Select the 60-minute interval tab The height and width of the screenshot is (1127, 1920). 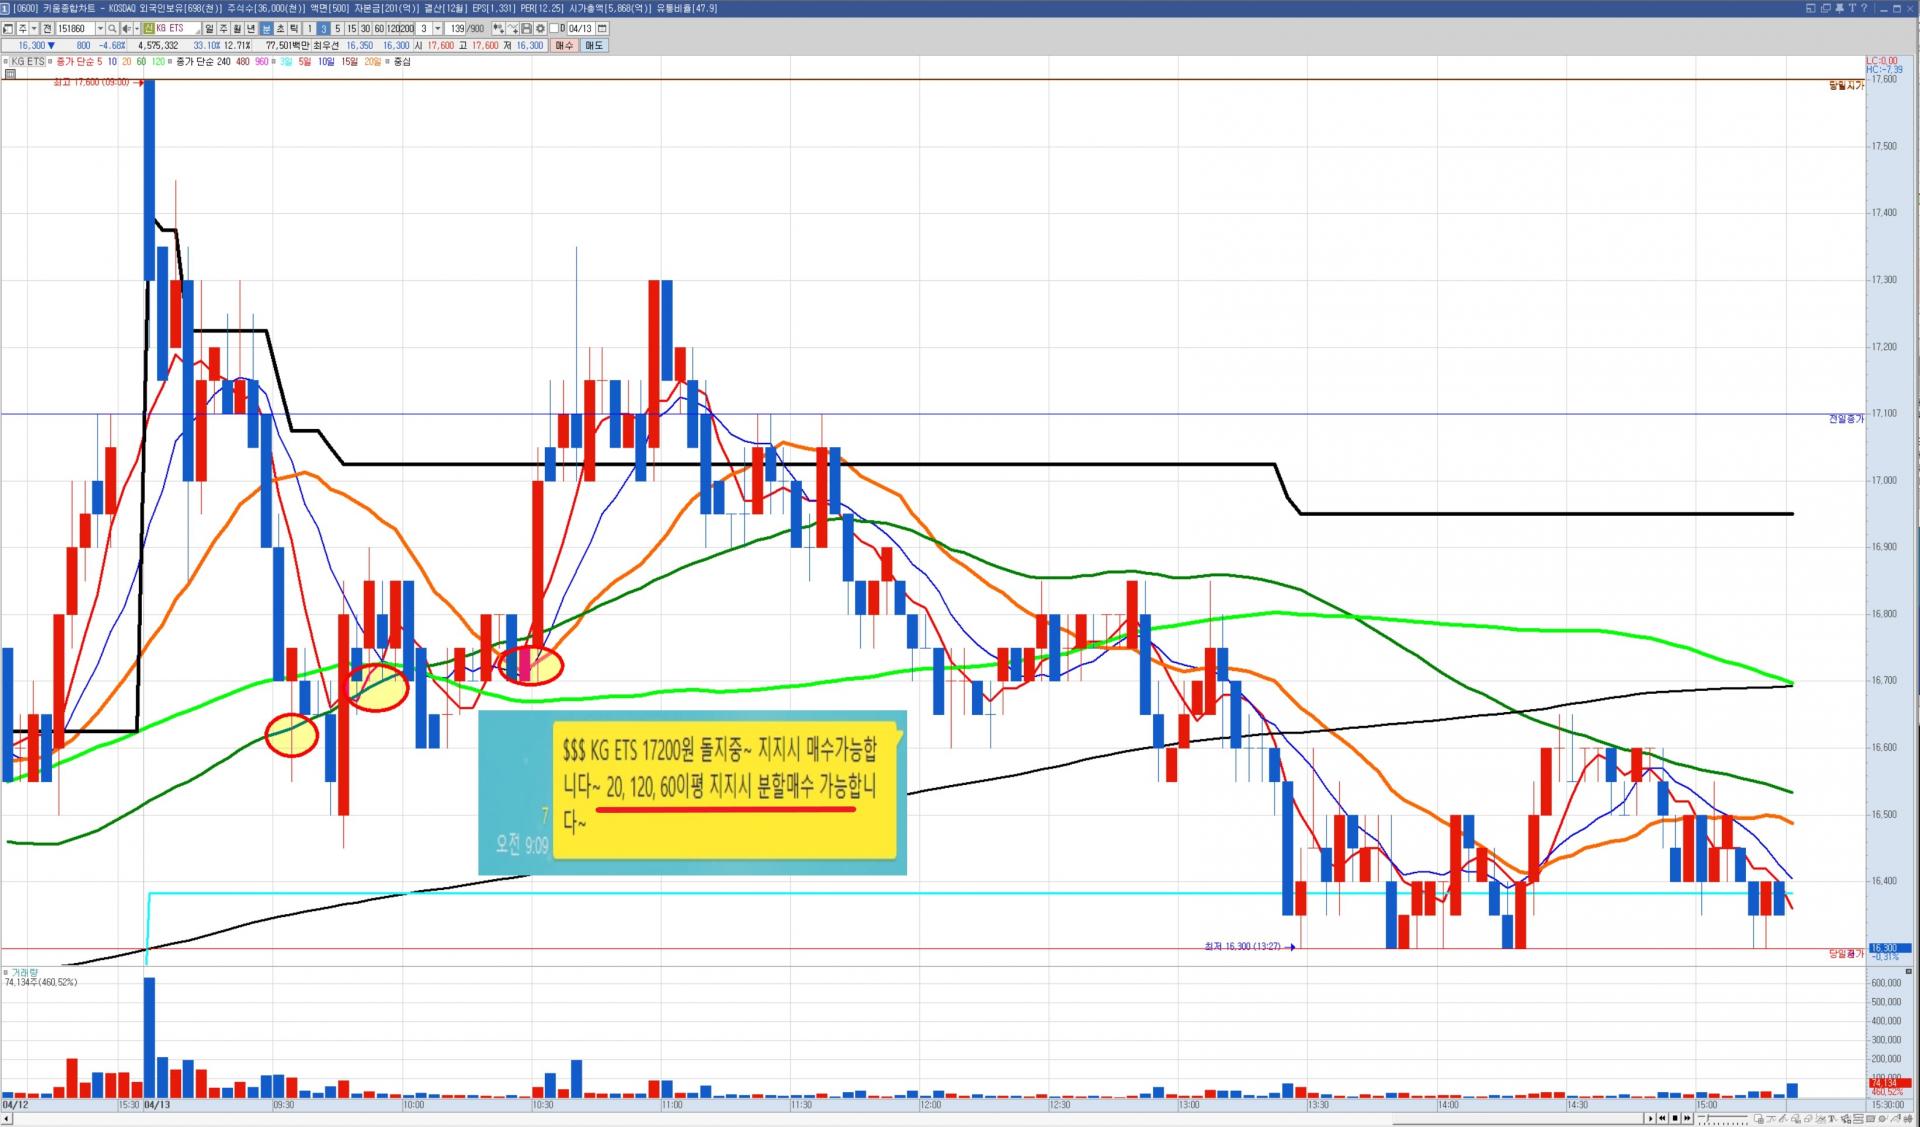click(x=379, y=29)
